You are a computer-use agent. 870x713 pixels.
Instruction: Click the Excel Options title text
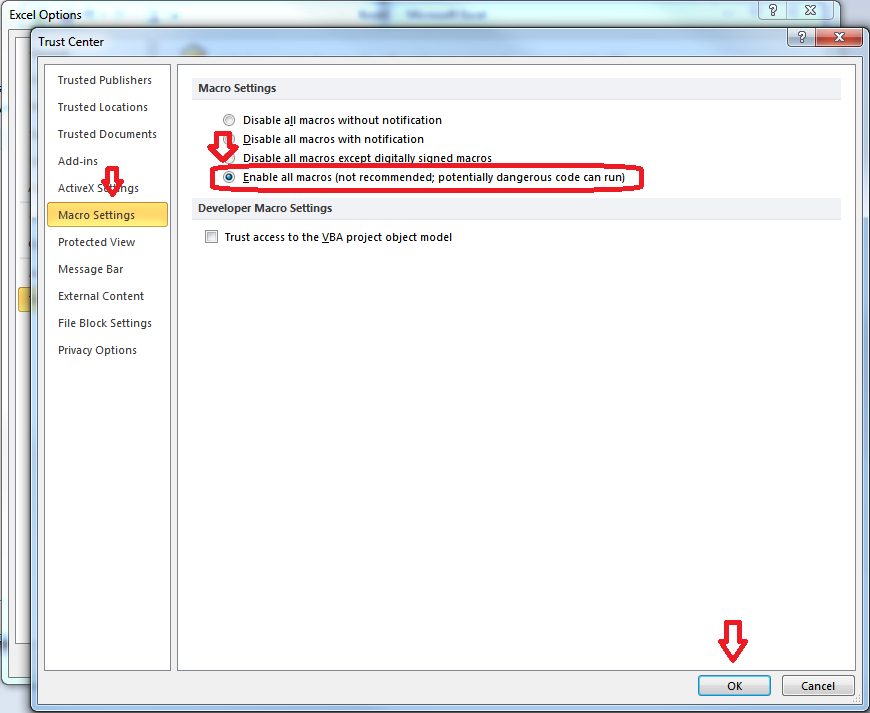click(45, 14)
